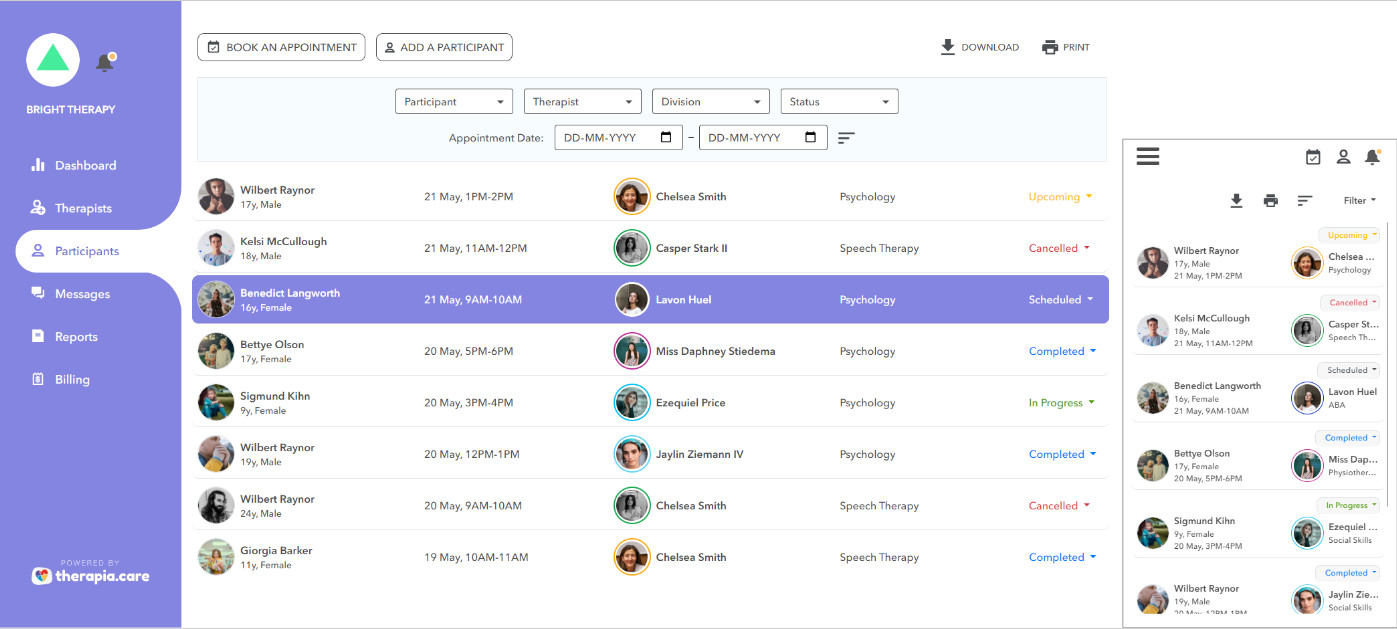The width and height of the screenshot is (1397, 629).
Task: Click the Book an Appointment button
Action: 281,47
